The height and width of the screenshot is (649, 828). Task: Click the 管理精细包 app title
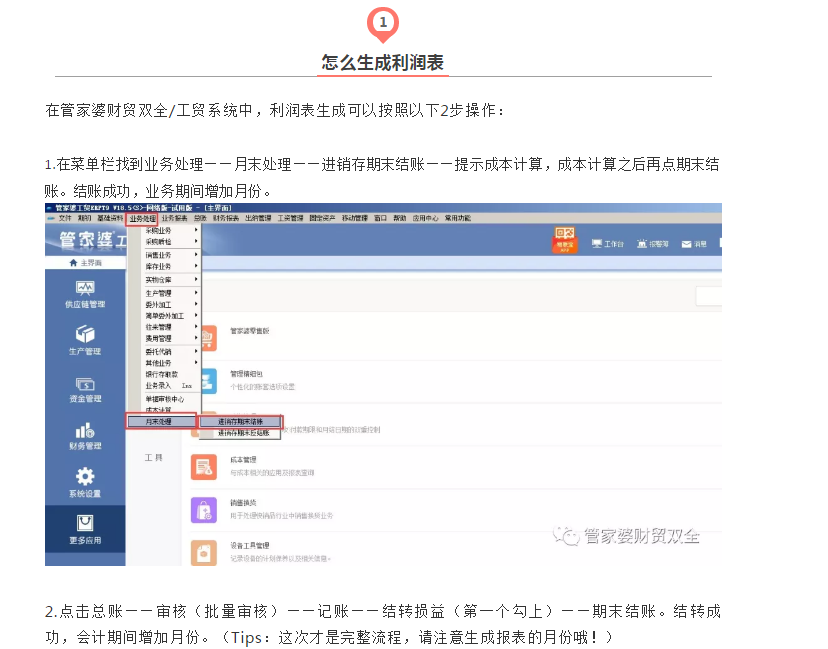(x=247, y=374)
